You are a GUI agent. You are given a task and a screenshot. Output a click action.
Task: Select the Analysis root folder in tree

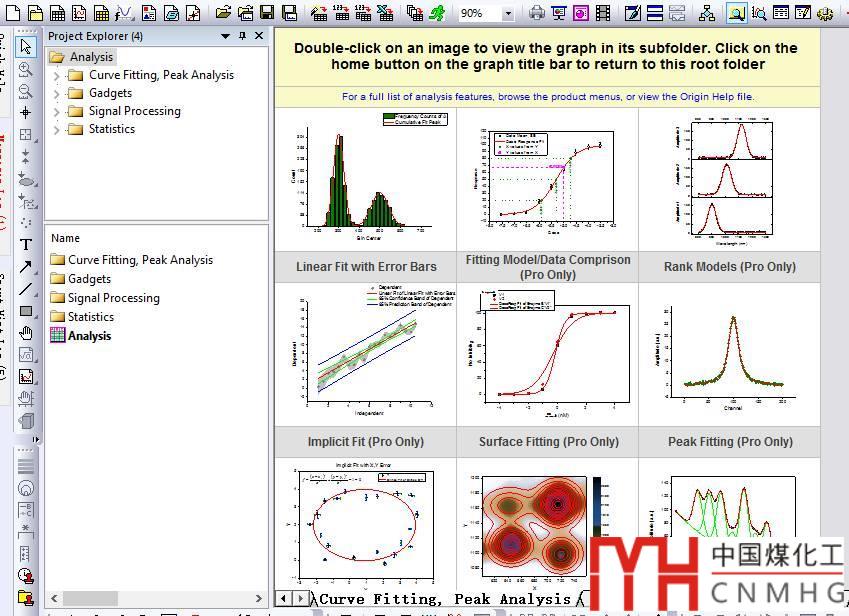81,57
